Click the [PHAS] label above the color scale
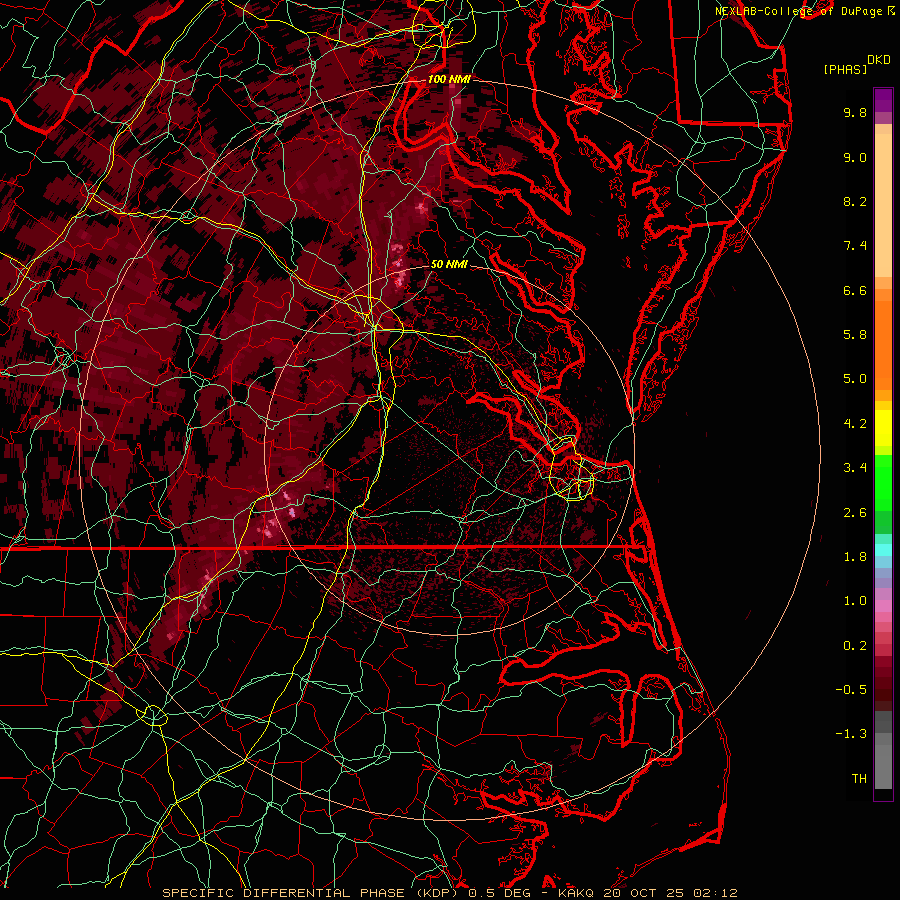This screenshot has width=900, height=900. pyautogui.click(x=845, y=69)
